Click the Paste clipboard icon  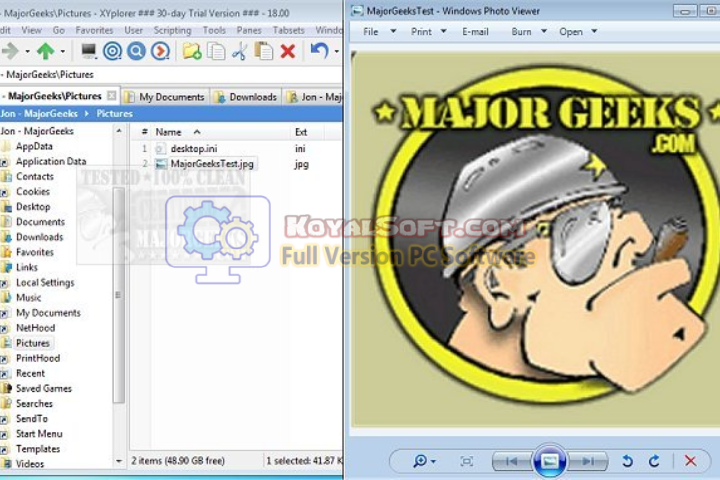(264, 51)
